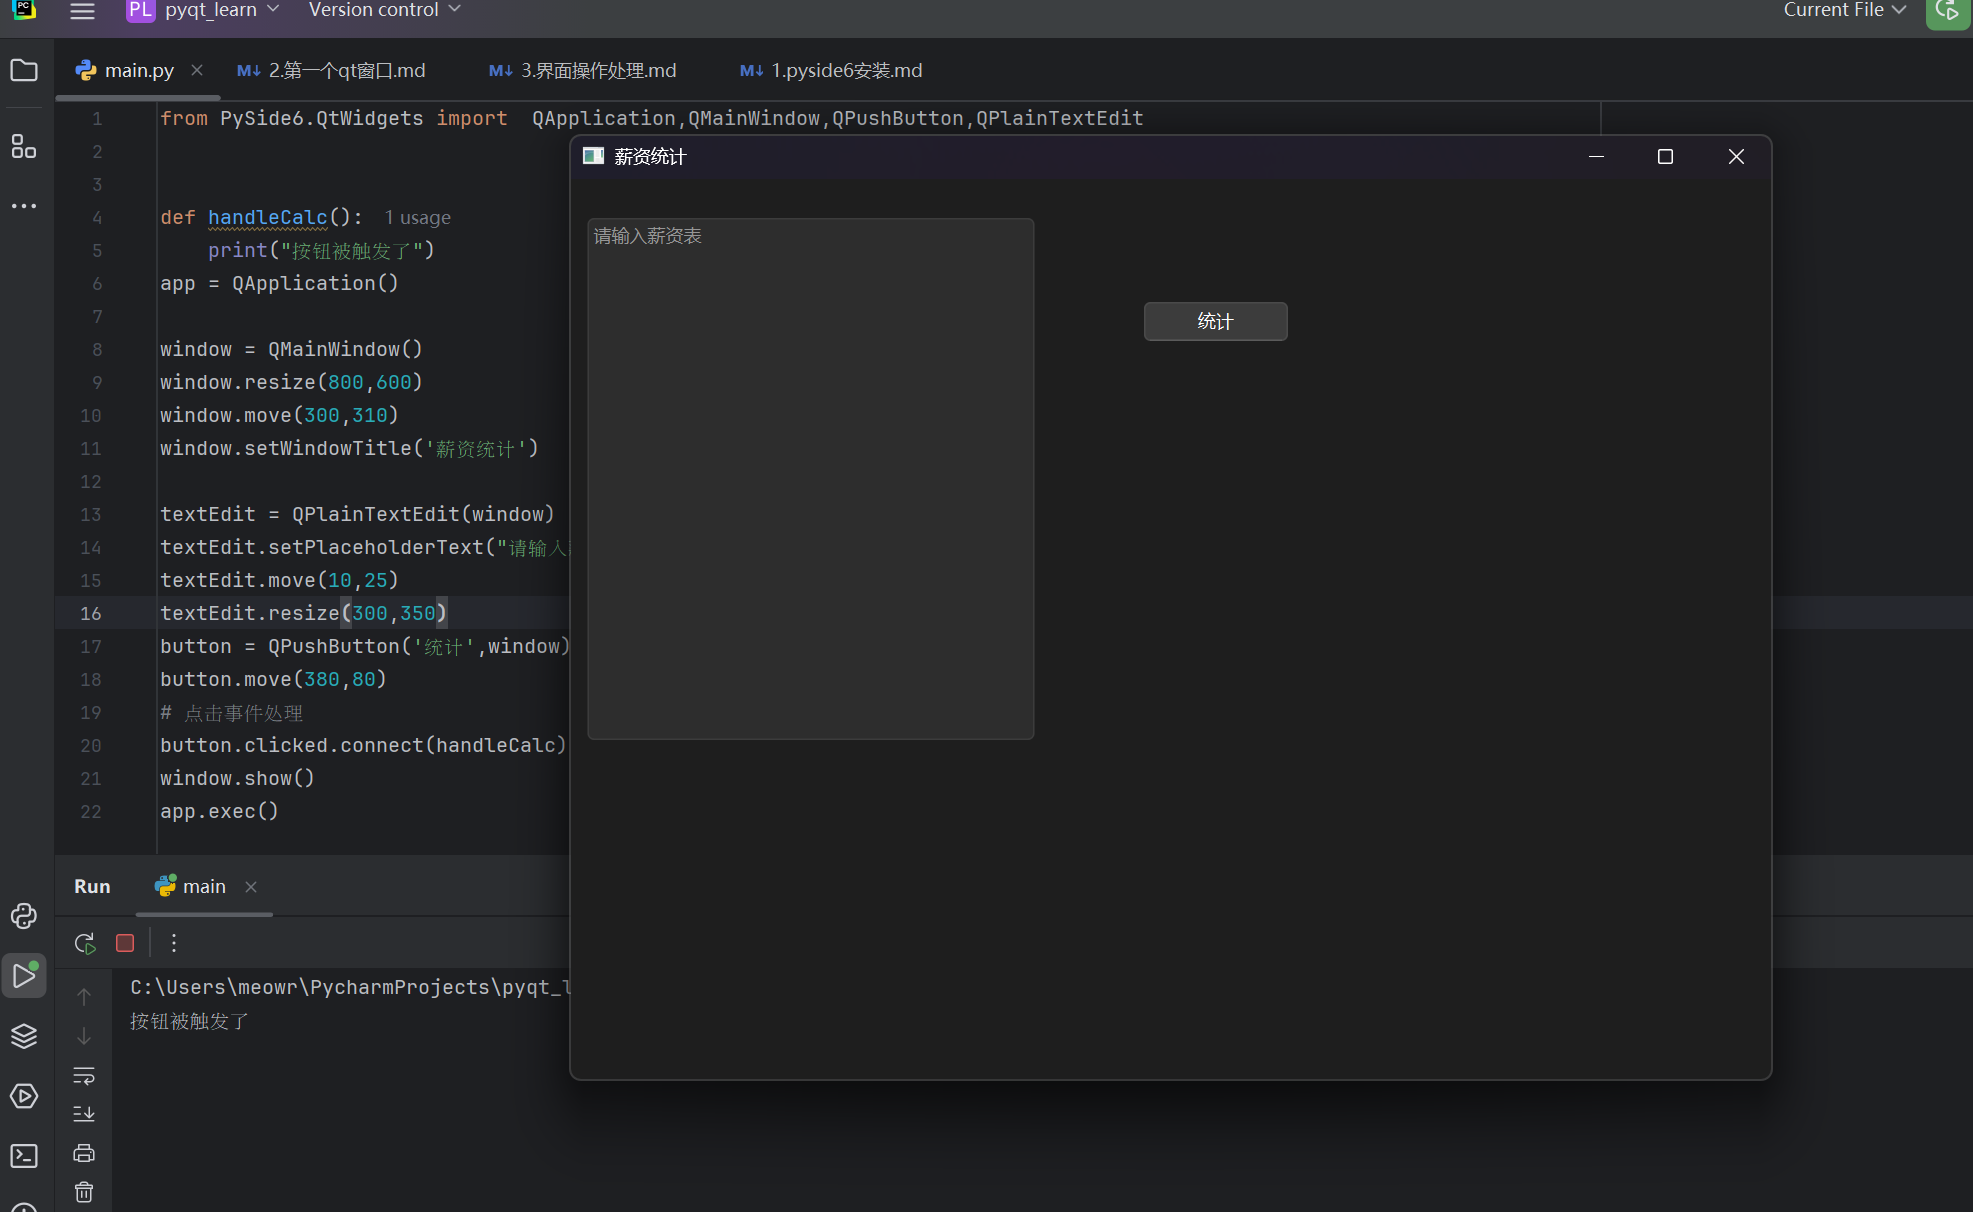Open the Version control dropdown
Image resolution: width=1973 pixels, height=1212 pixels.
coord(384,10)
